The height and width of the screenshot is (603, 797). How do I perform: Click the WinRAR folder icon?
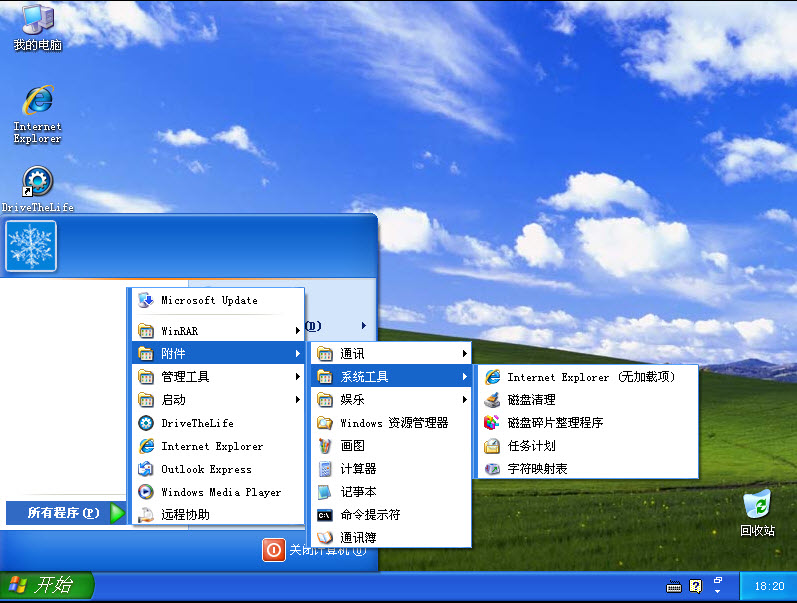[x=146, y=331]
